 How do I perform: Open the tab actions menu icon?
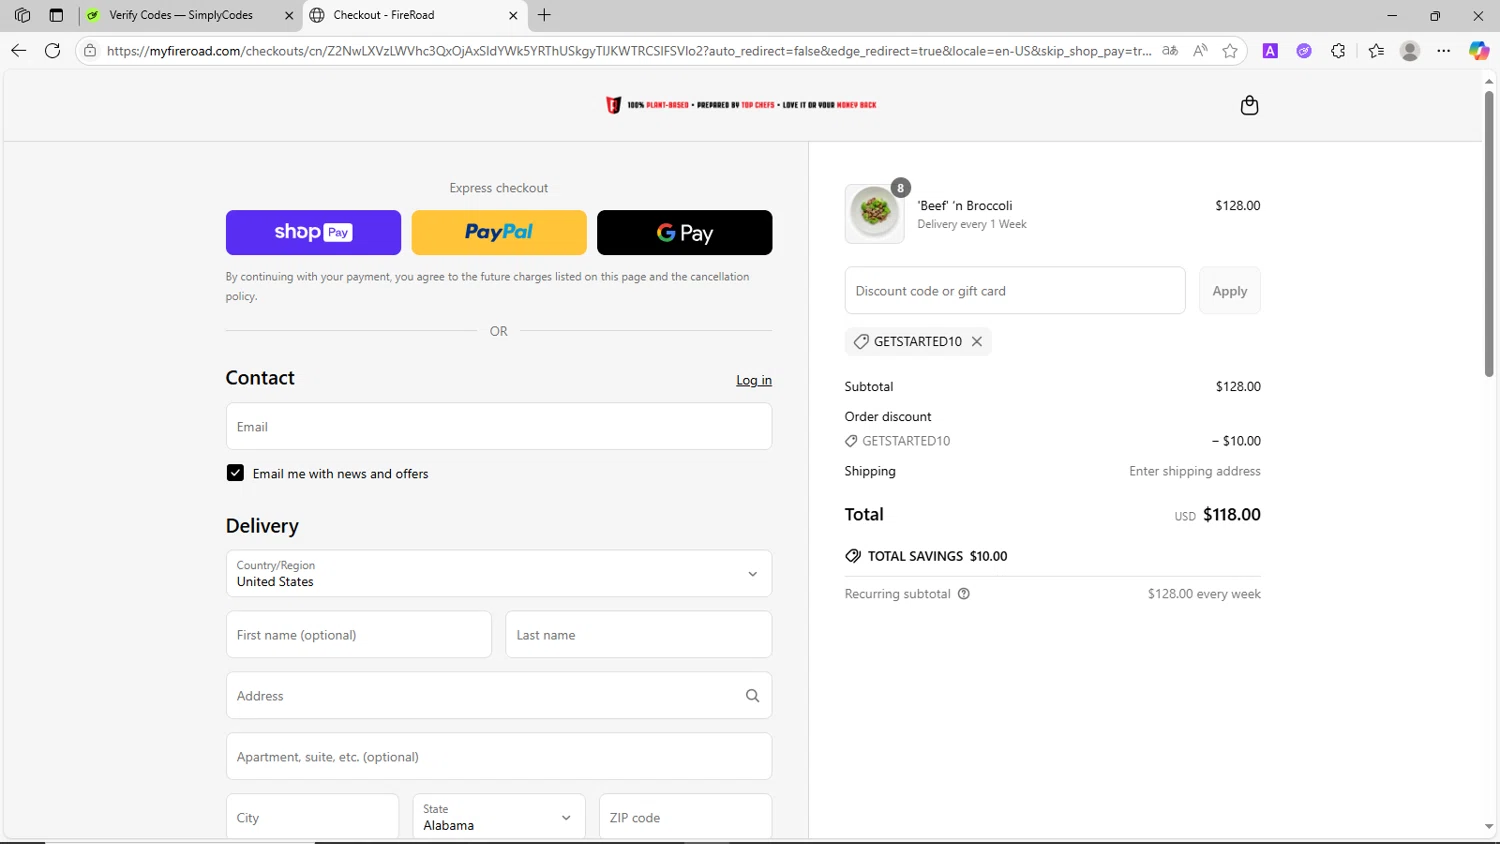(x=56, y=15)
